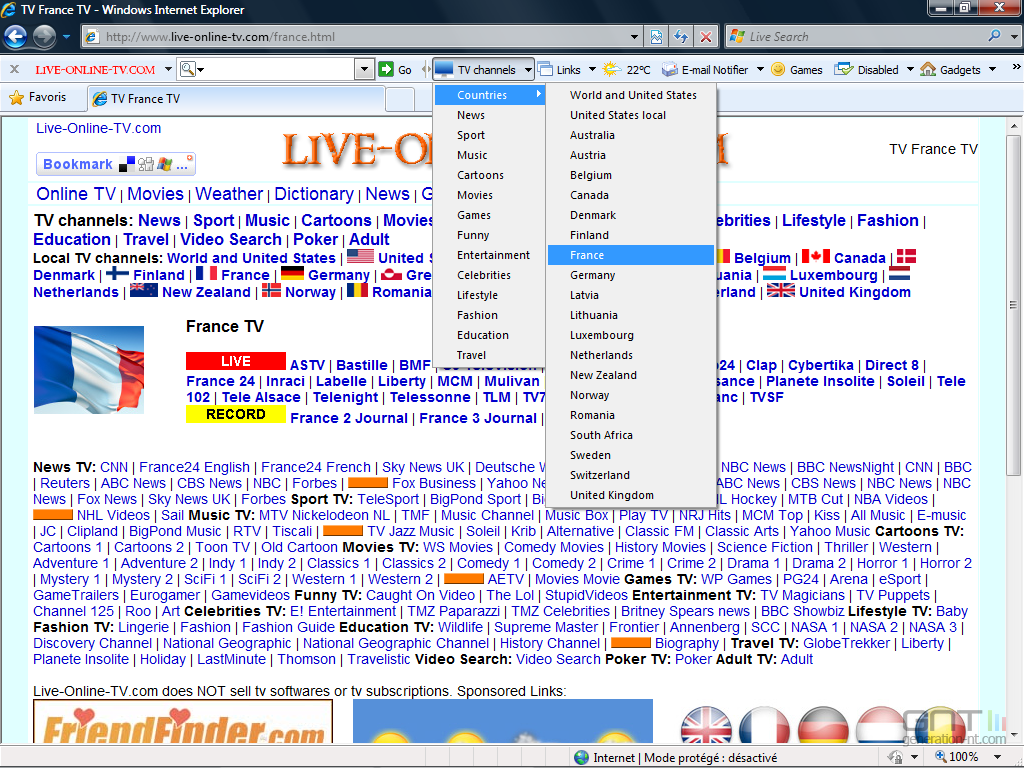Screen dimensions: 1024x768
Task: Click the Dictionary navigation link
Action: click(x=314, y=194)
